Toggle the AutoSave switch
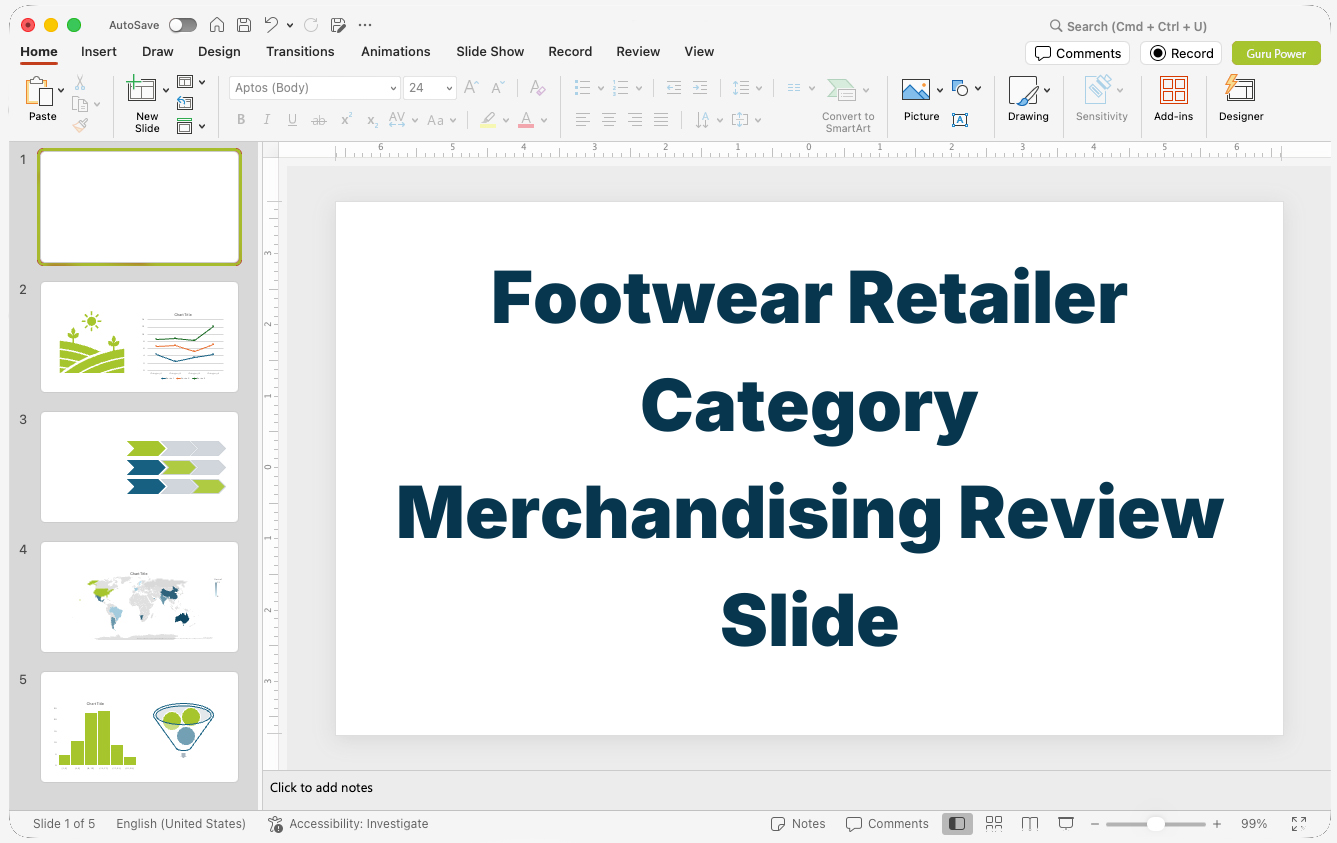The image size is (1337, 843). 183,25
